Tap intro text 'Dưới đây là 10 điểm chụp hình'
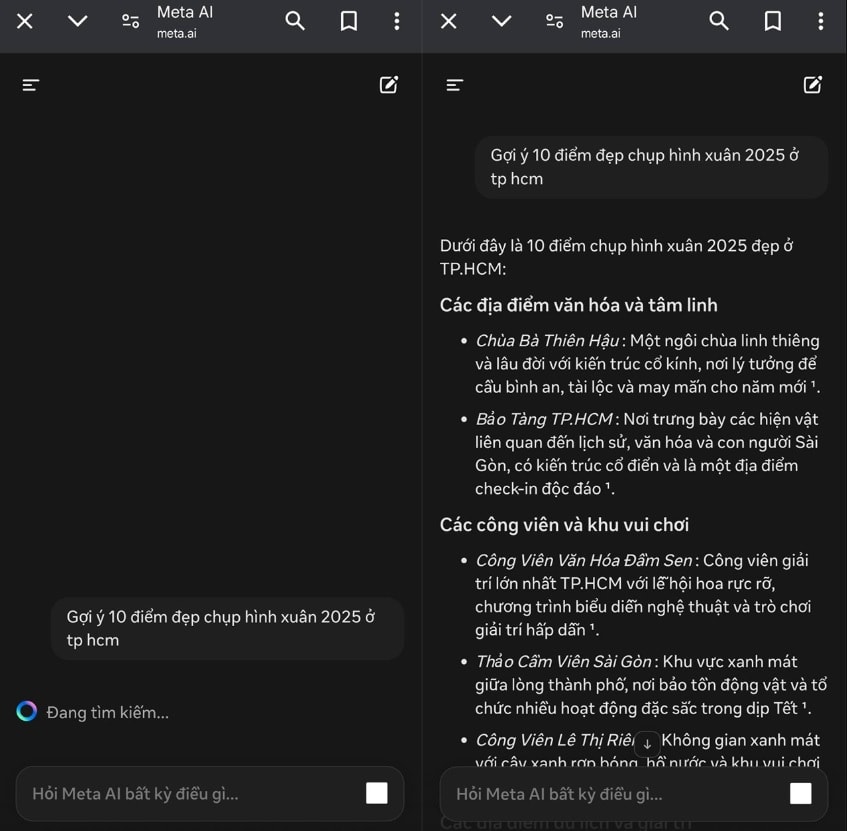 (616, 257)
